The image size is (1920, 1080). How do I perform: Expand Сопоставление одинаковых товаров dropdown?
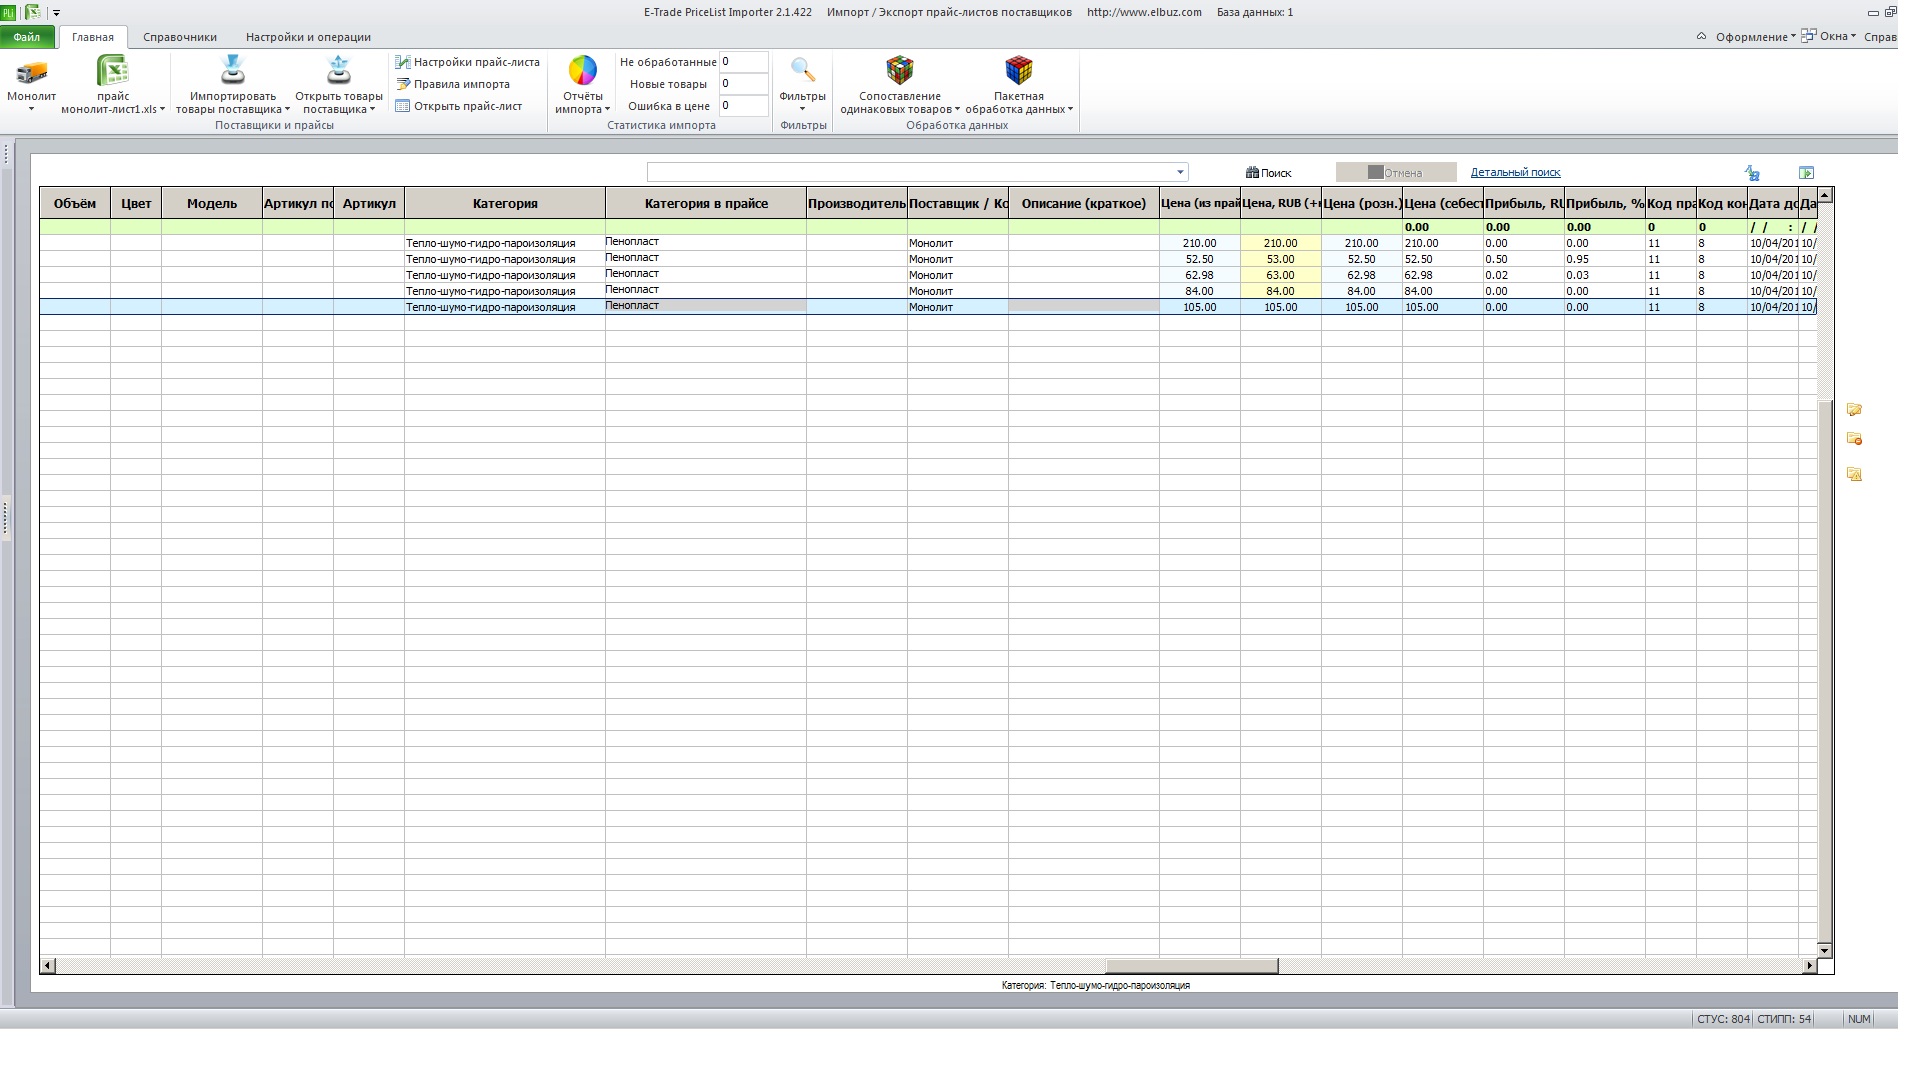tap(957, 110)
